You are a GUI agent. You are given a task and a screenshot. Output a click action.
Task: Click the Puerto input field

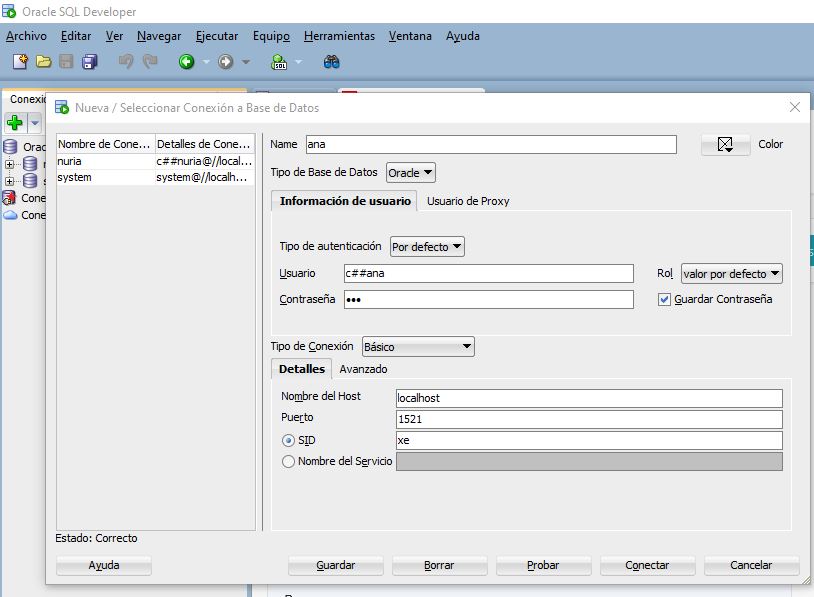[x=589, y=419]
